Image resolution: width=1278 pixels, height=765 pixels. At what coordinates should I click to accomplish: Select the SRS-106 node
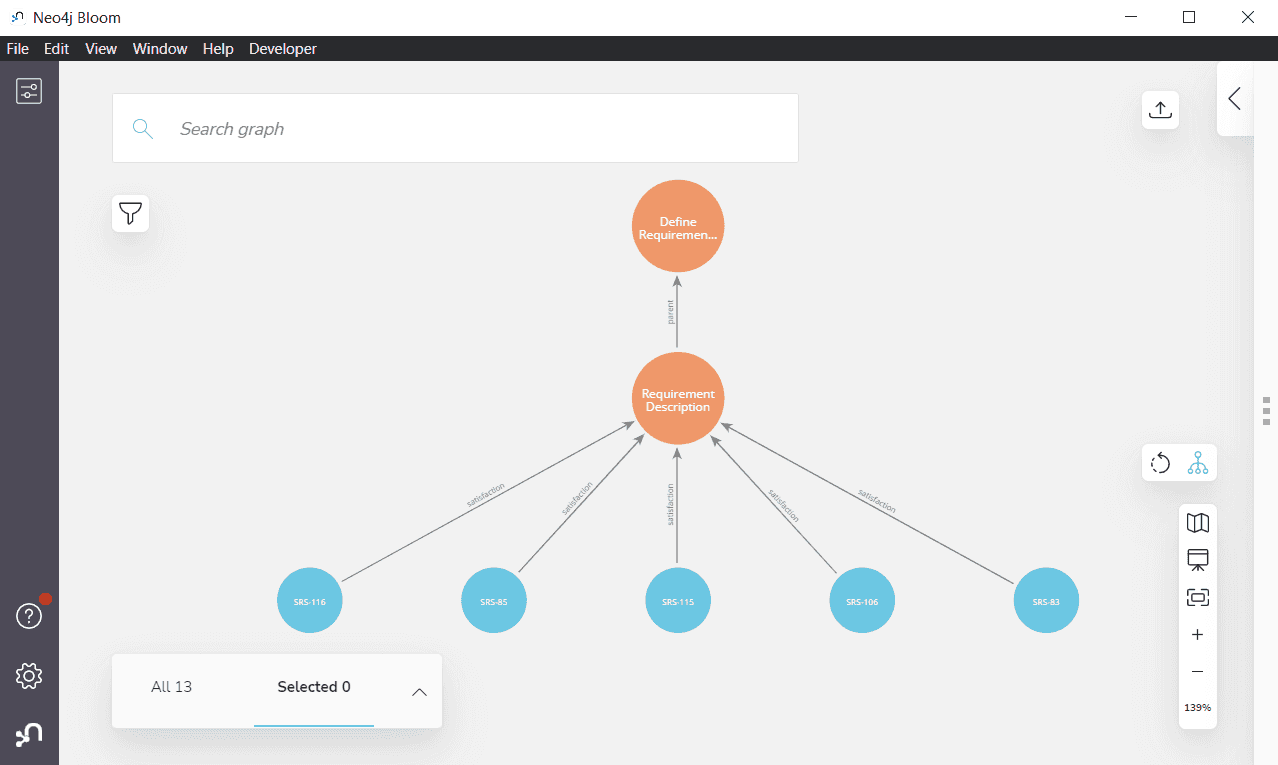862,601
